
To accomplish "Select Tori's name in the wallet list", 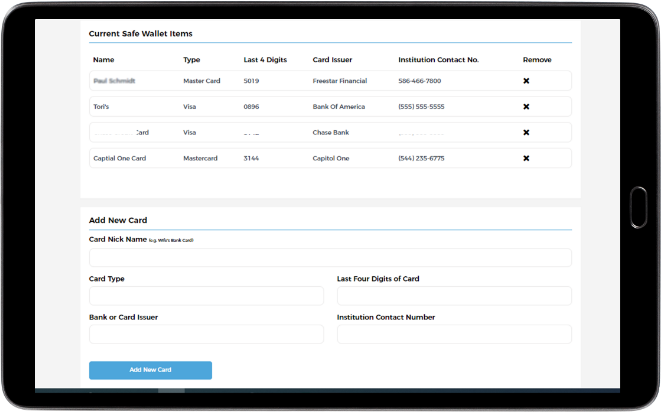I will 101,107.
